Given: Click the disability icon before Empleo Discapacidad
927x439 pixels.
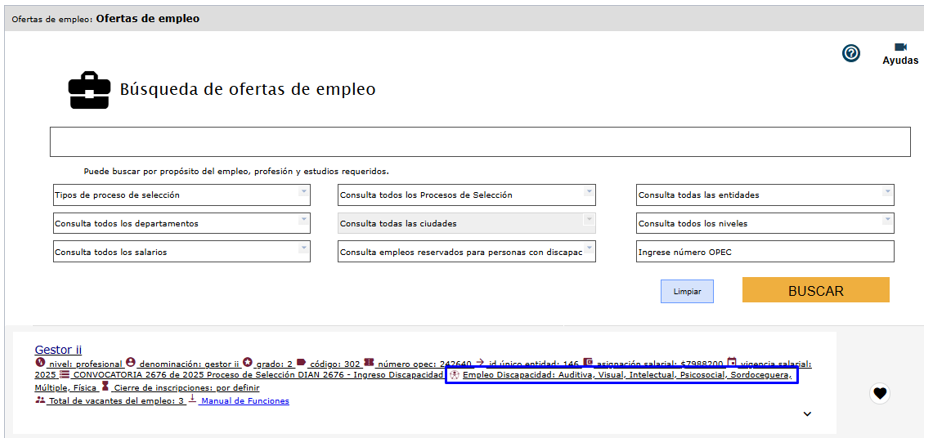Looking at the screenshot, I should pos(454,375).
